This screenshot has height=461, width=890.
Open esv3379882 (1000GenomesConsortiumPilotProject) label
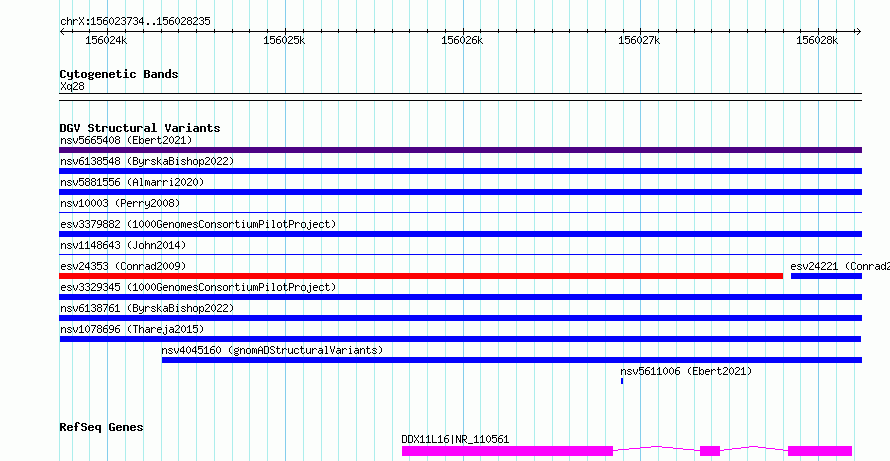pyautogui.click(x=198, y=224)
